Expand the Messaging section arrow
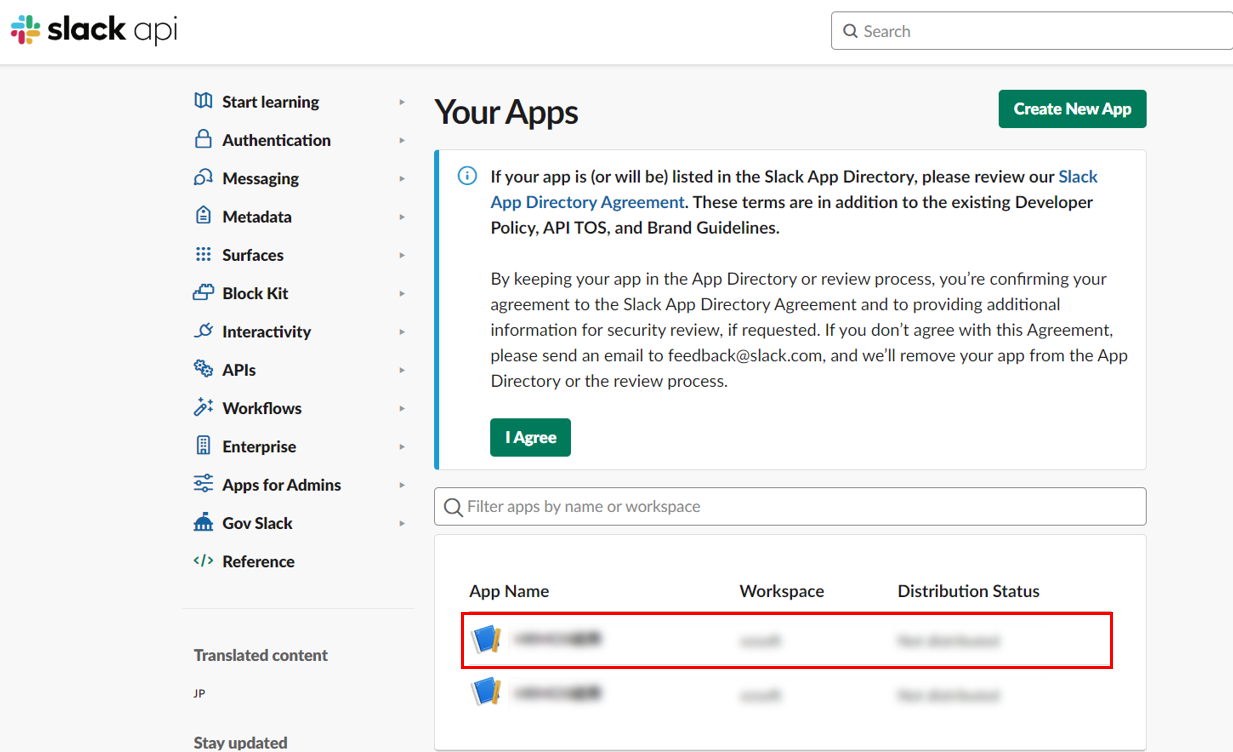The height and width of the screenshot is (752, 1233). coord(402,178)
